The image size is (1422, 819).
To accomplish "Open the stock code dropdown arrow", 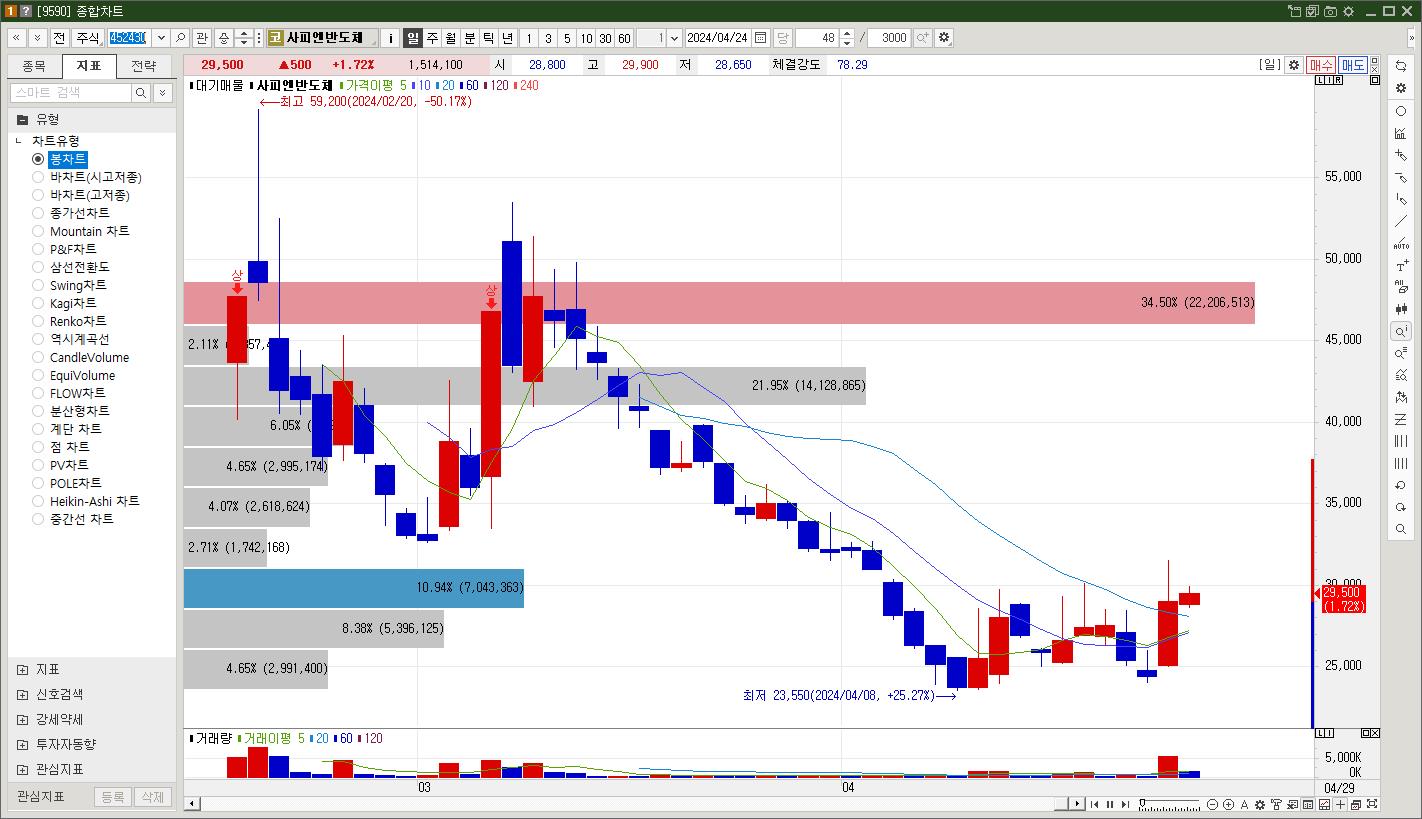I will [161, 38].
